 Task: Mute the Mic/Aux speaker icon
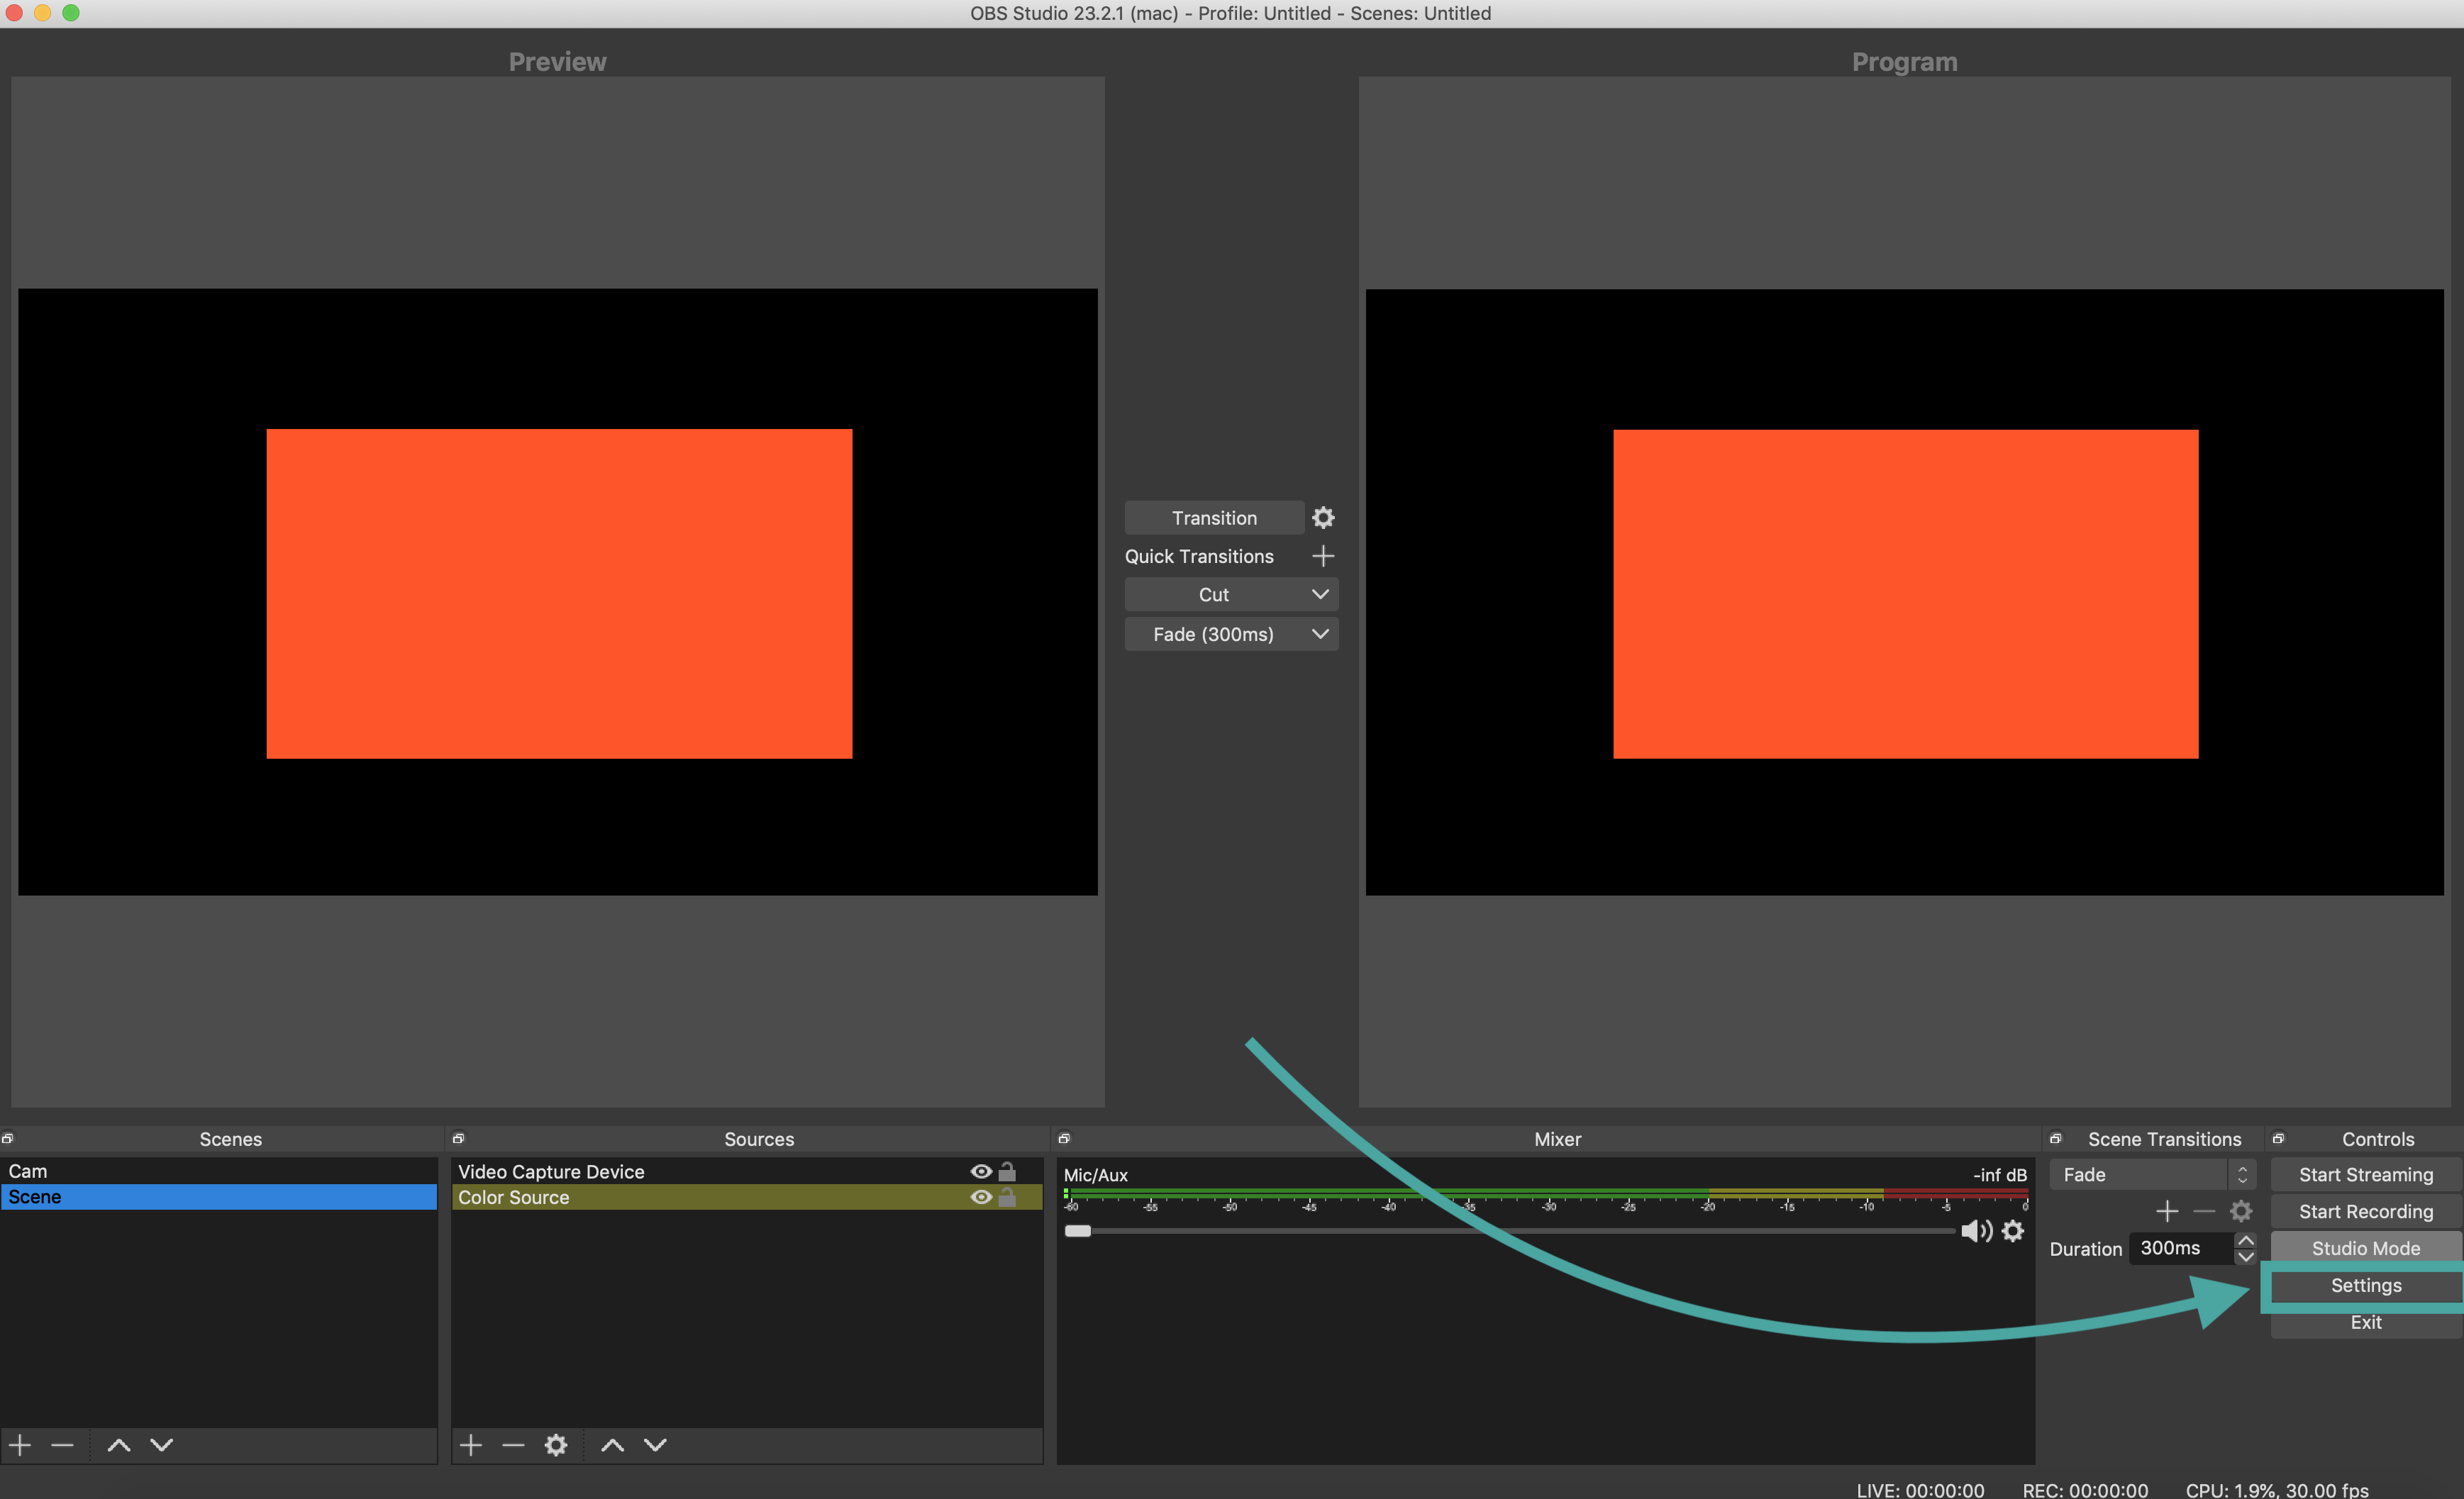point(1974,1231)
